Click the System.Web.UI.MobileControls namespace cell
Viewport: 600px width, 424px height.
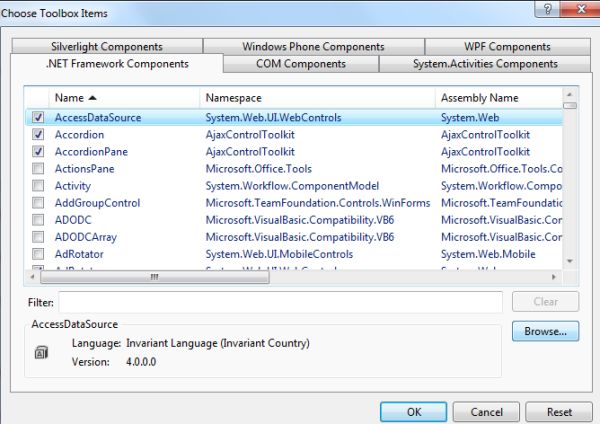[x=279, y=254]
